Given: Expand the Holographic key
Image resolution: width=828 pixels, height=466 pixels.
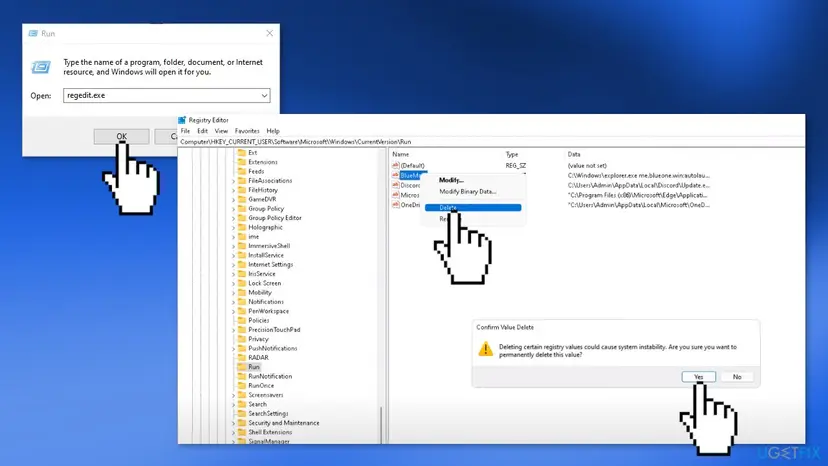Looking at the screenshot, I should (233, 227).
